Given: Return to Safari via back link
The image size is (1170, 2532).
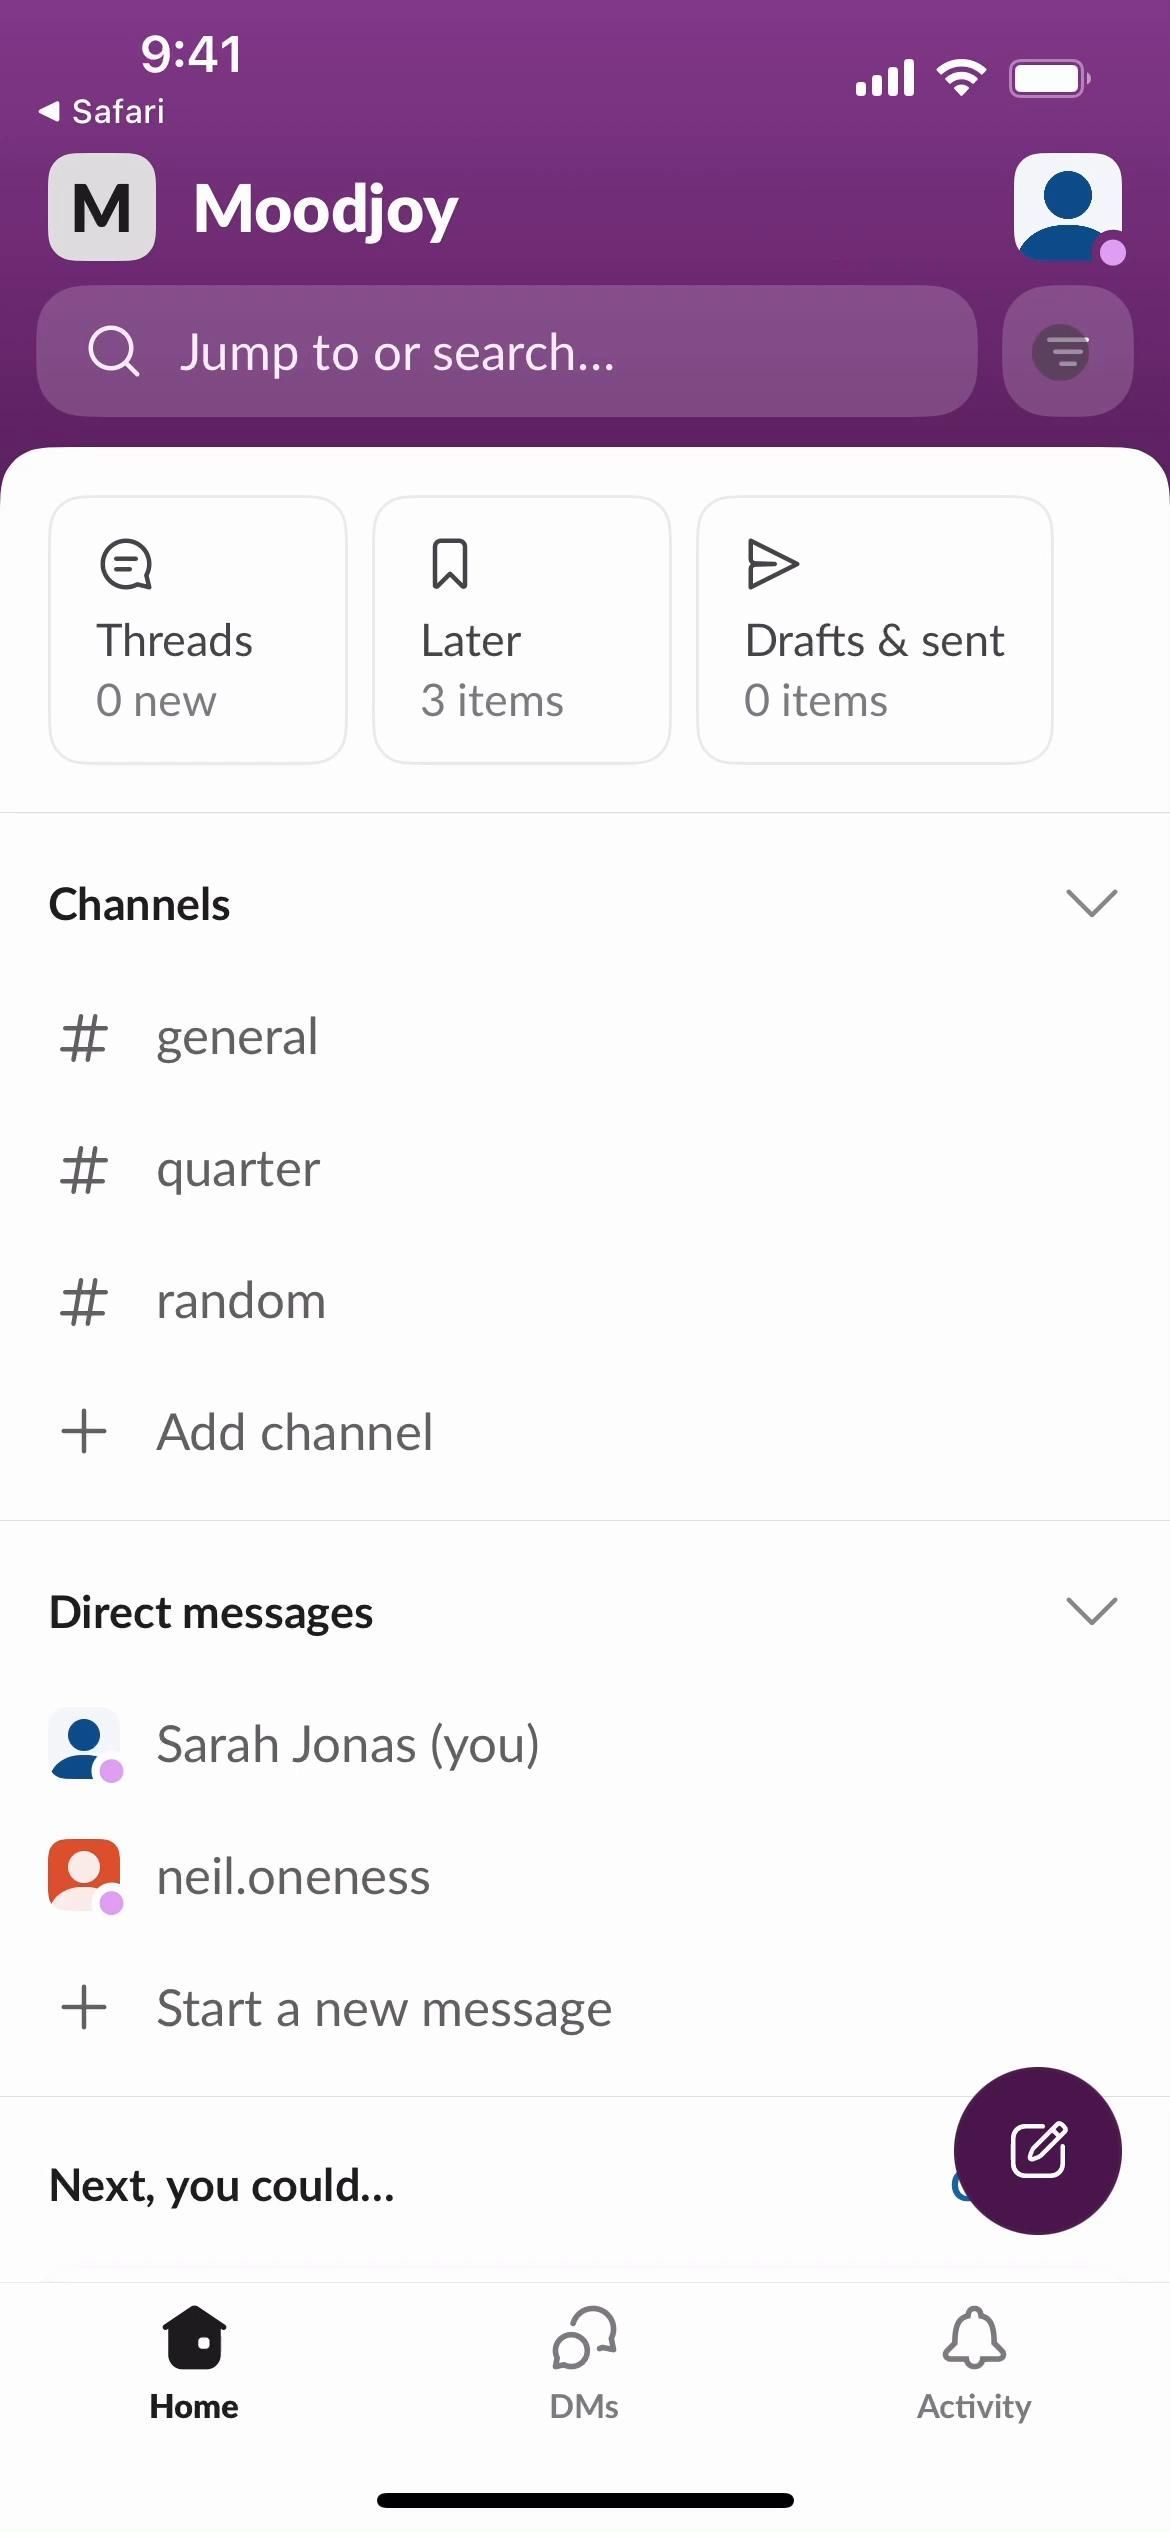Looking at the screenshot, I should (x=102, y=111).
